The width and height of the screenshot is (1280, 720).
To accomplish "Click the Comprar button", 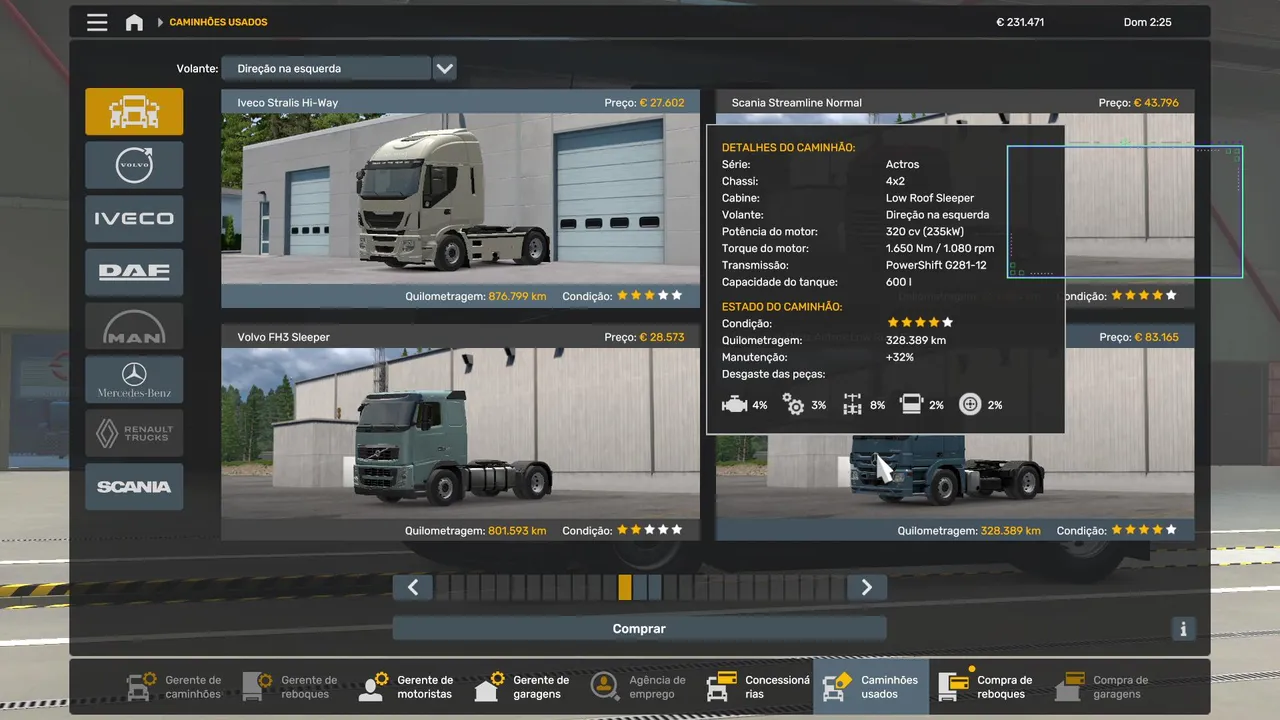I will click(639, 629).
